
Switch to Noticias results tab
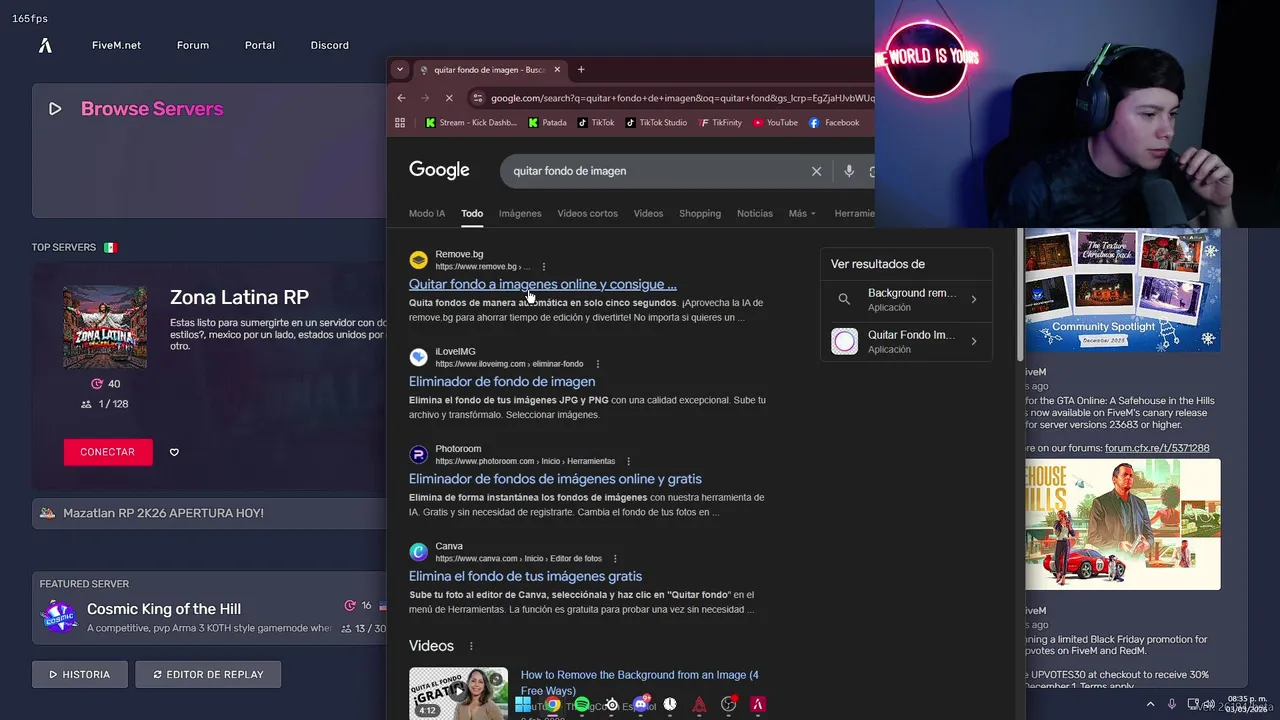pos(755,213)
